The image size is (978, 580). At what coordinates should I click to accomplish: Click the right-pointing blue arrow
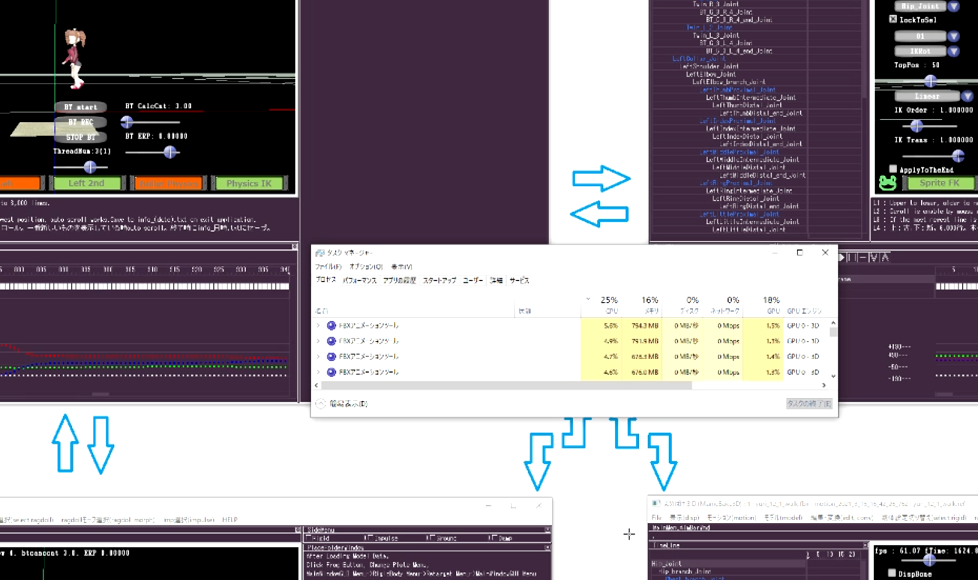(x=601, y=179)
